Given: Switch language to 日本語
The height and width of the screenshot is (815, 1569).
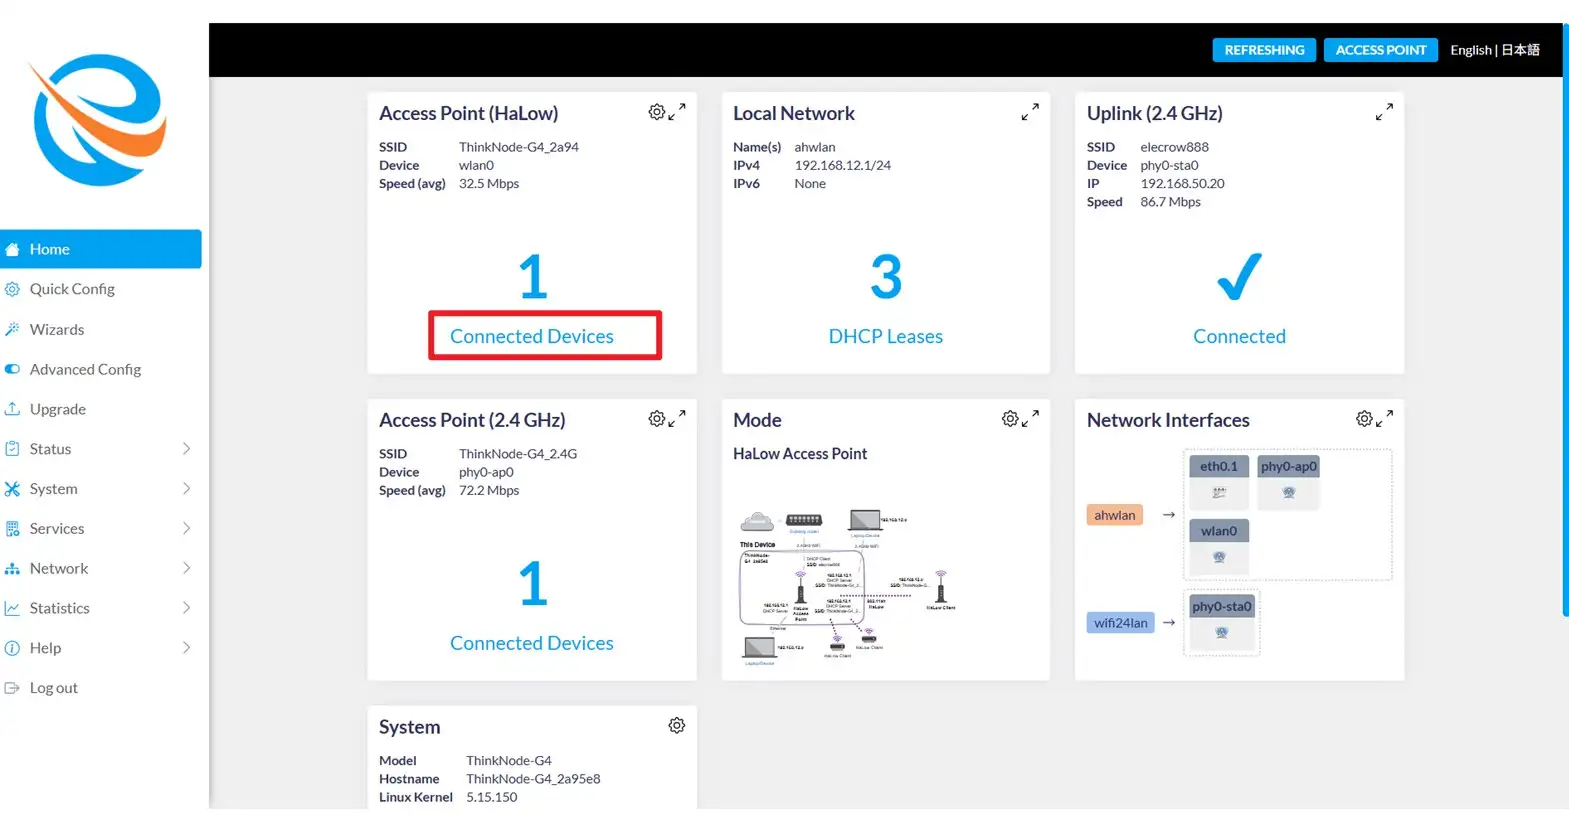Looking at the screenshot, I should click(x=1520, y=50).
